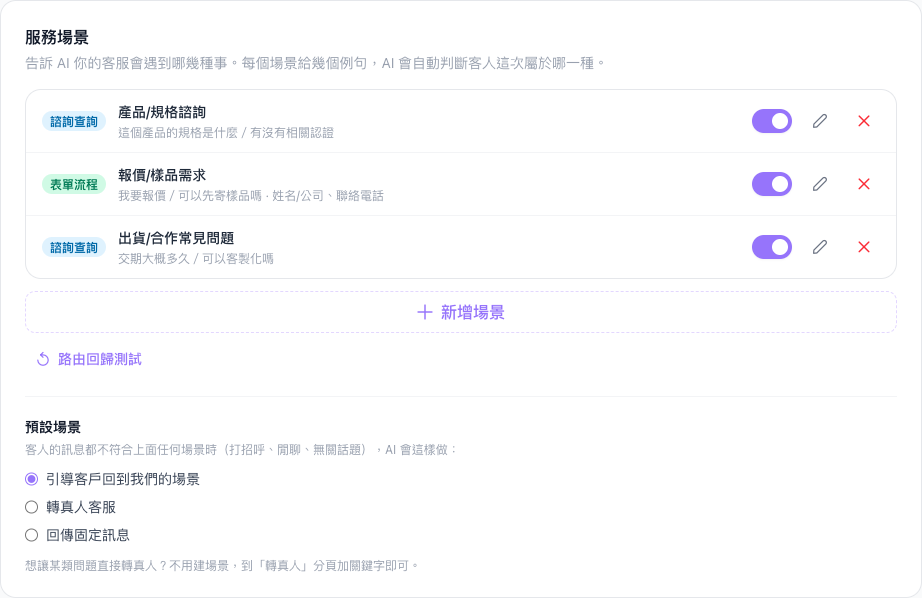Click the 諮詢查詢 tag on 出貨/合作常見問題 row
The image size is (922, 598).
tap(74, 248)
